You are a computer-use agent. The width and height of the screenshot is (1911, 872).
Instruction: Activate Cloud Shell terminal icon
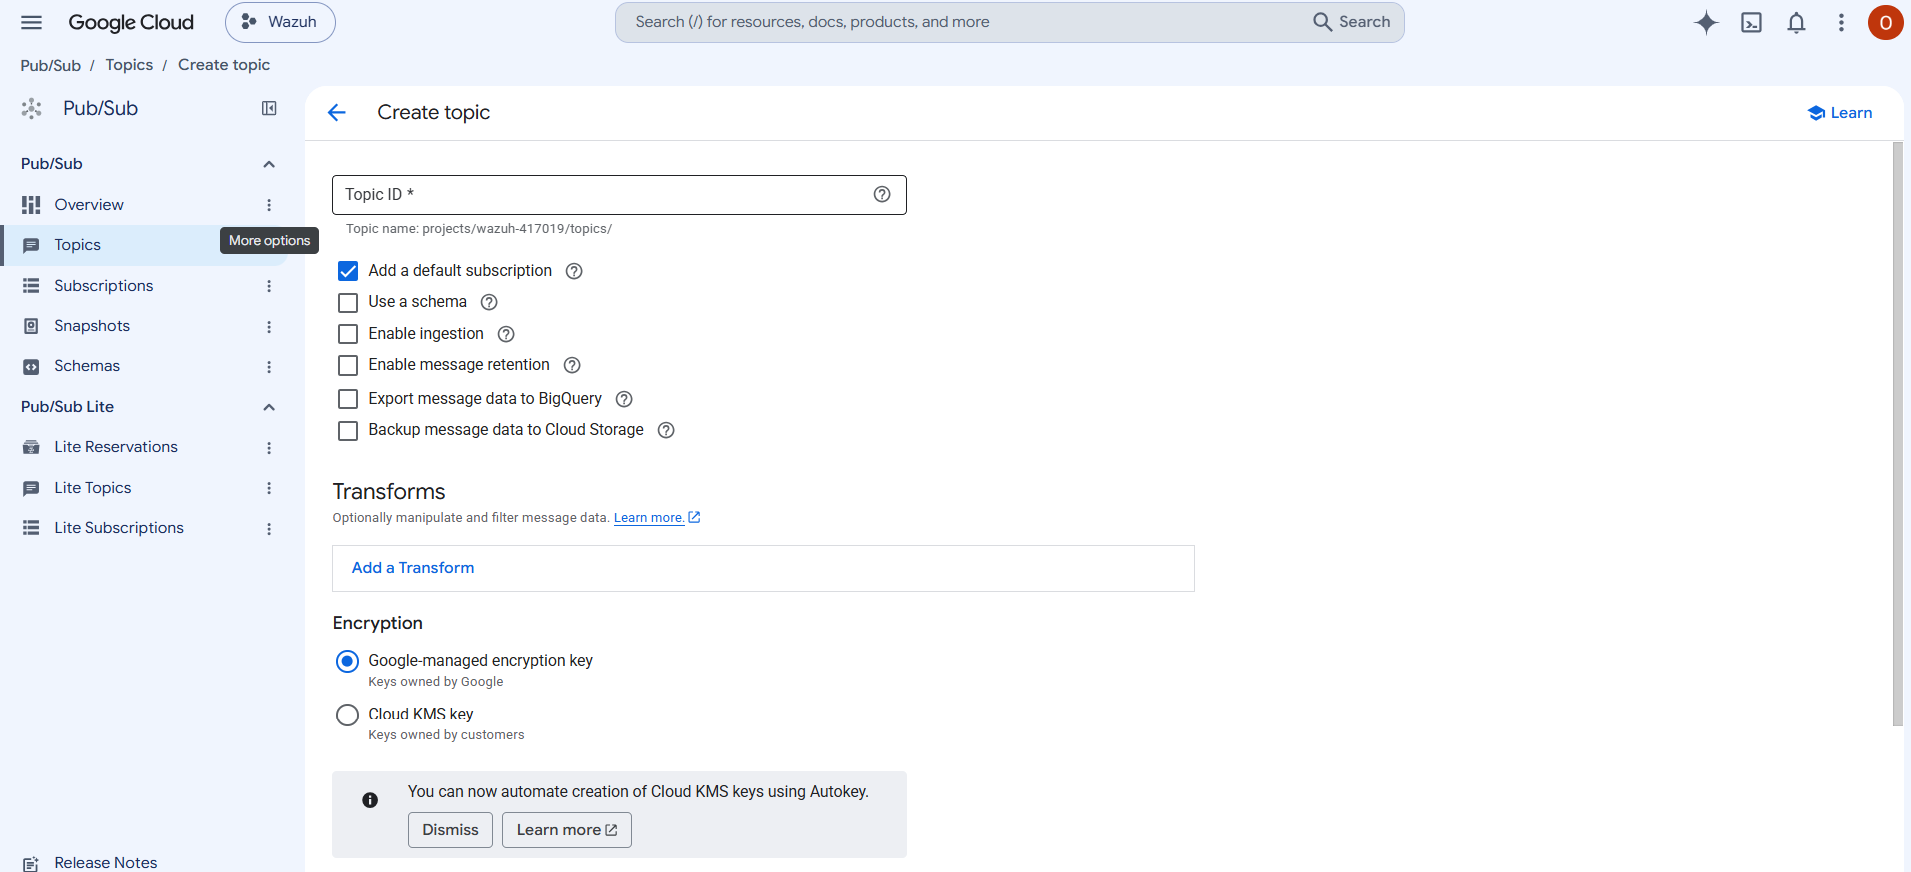(x=1752, y=22)
